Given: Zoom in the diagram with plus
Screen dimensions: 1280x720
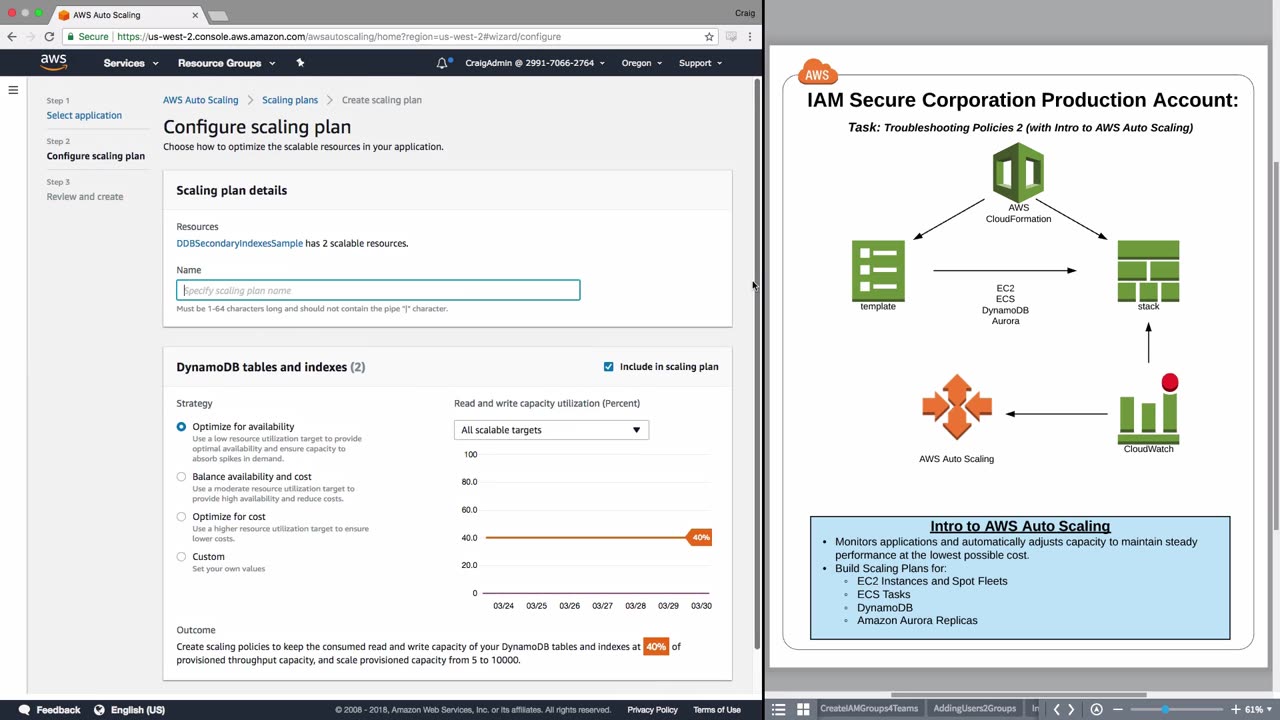Looking at the screenshot, I should coord(1236,709).
